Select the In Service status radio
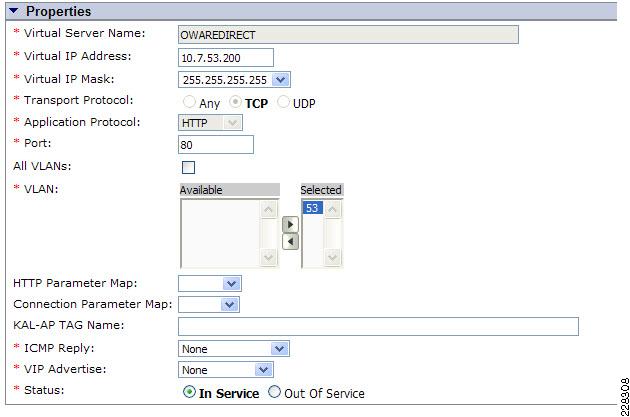Viewport: 630px width, 417px height. pyautogui.click(x=189, y=392)
